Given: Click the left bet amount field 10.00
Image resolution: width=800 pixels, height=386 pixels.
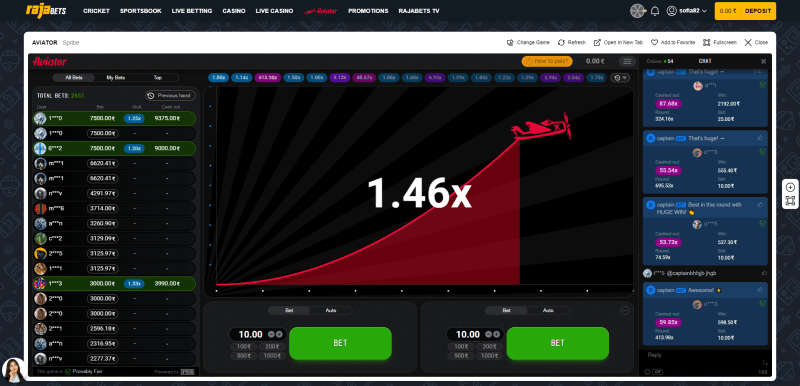Looking at the screenshot, I should [250, 334].
